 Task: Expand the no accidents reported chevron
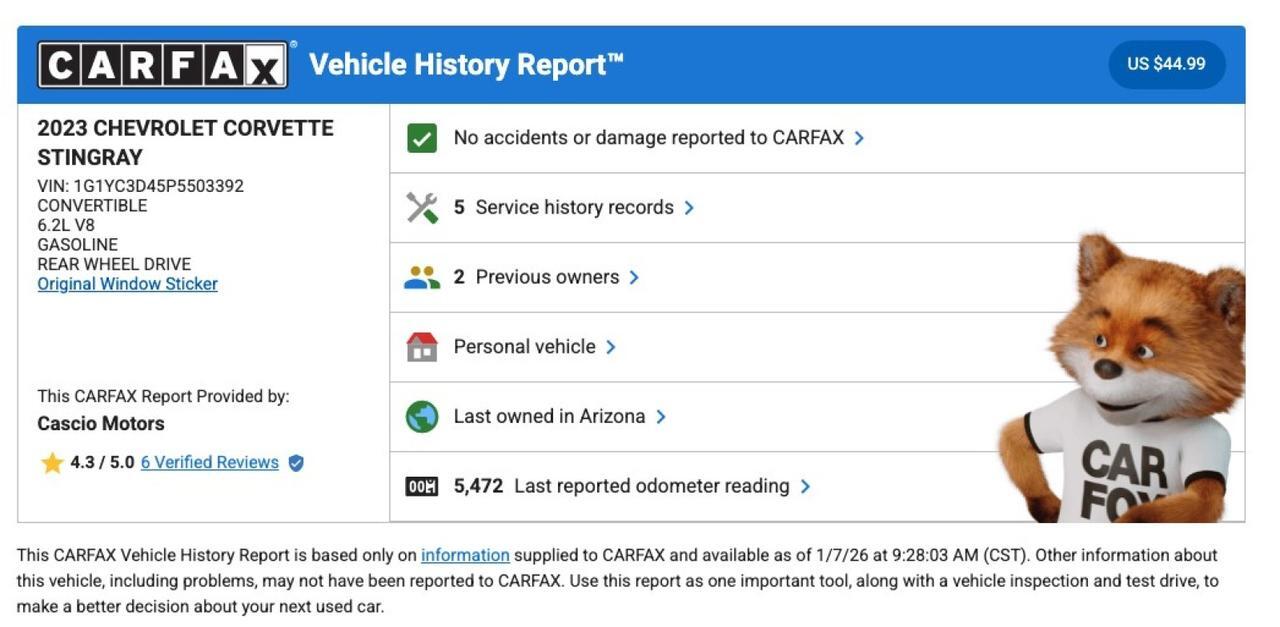[859, 138]
